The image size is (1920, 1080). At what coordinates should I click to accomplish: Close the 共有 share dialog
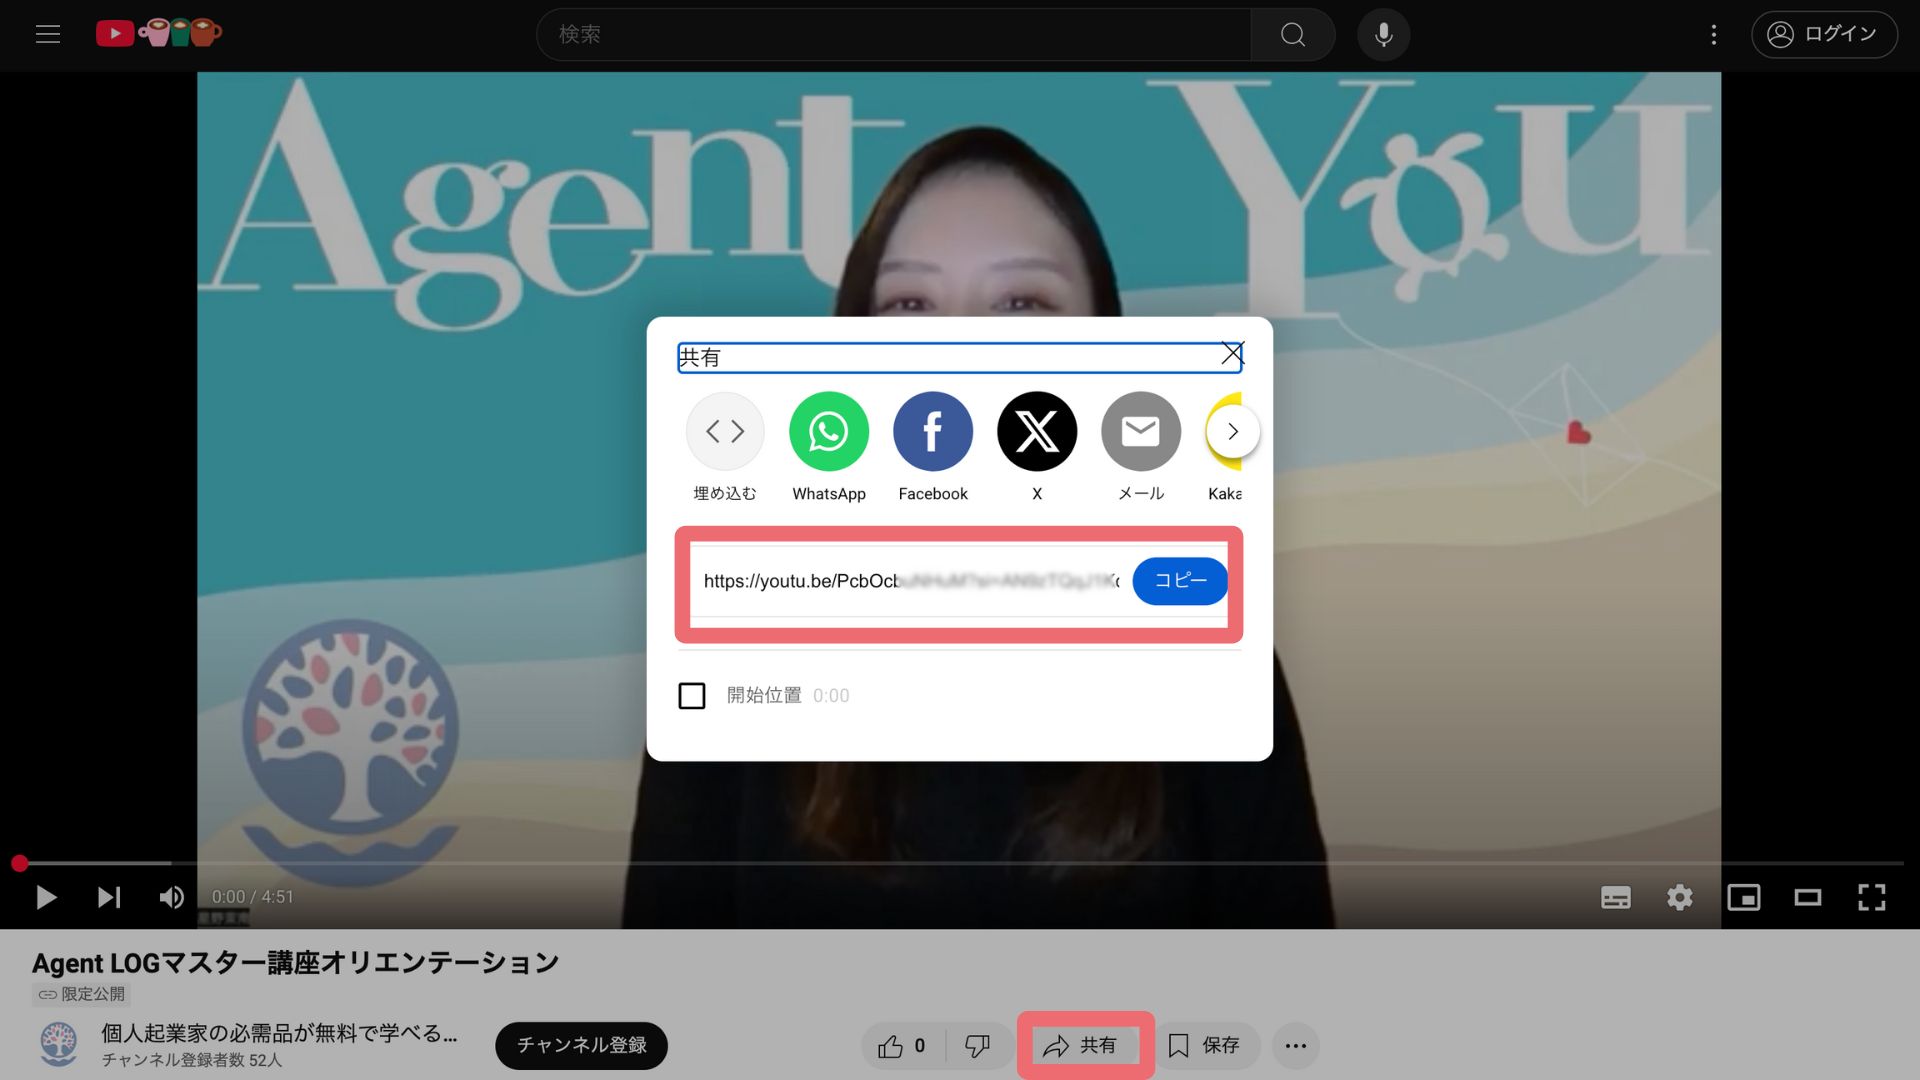(x=1232, y=354)
